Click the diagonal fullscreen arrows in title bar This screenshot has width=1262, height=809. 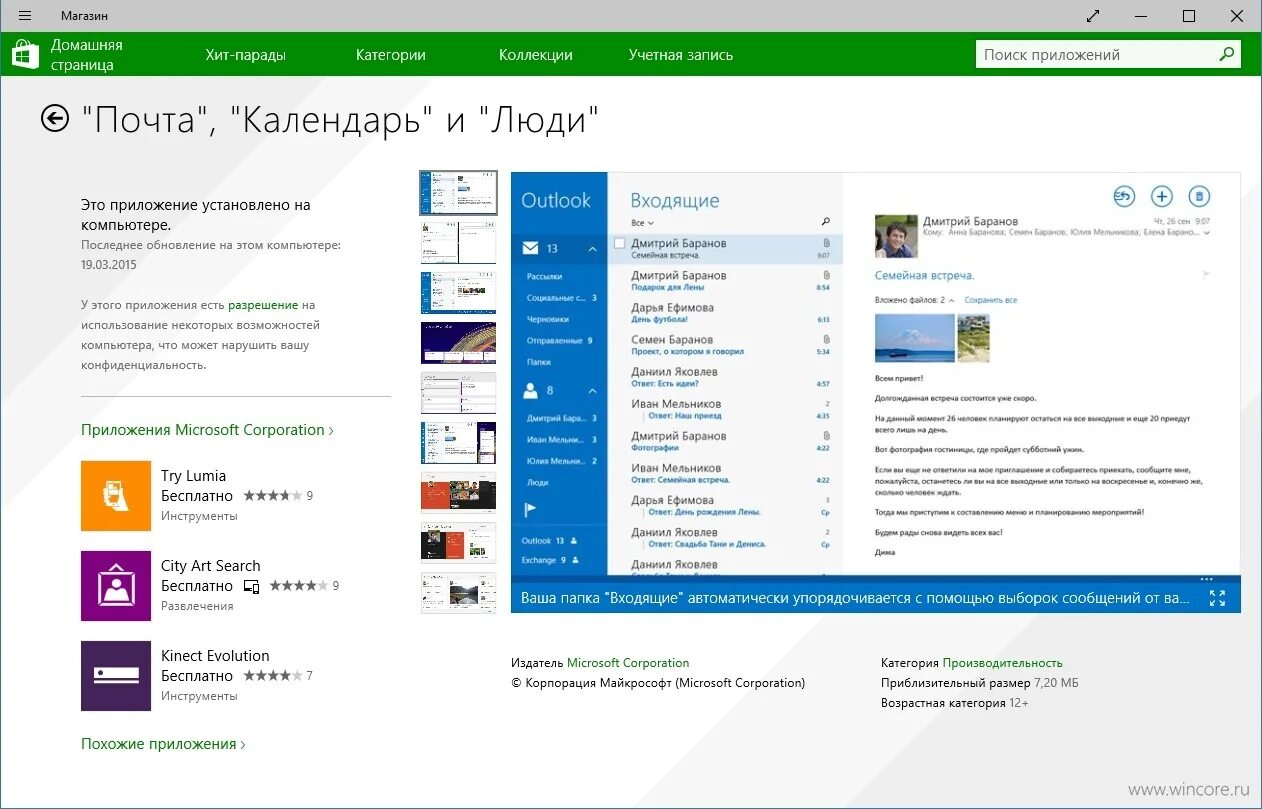(1092, 16)
